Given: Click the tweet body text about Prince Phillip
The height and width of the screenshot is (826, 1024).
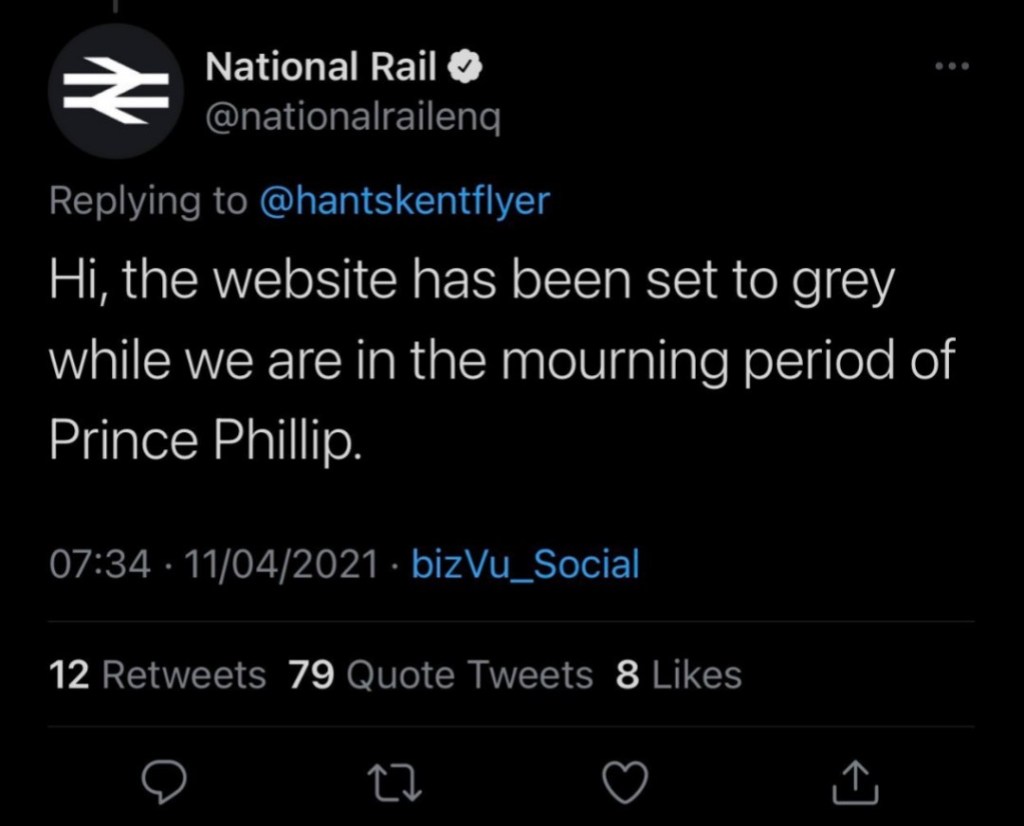Looking at the screenshot, I should (500, 362).
